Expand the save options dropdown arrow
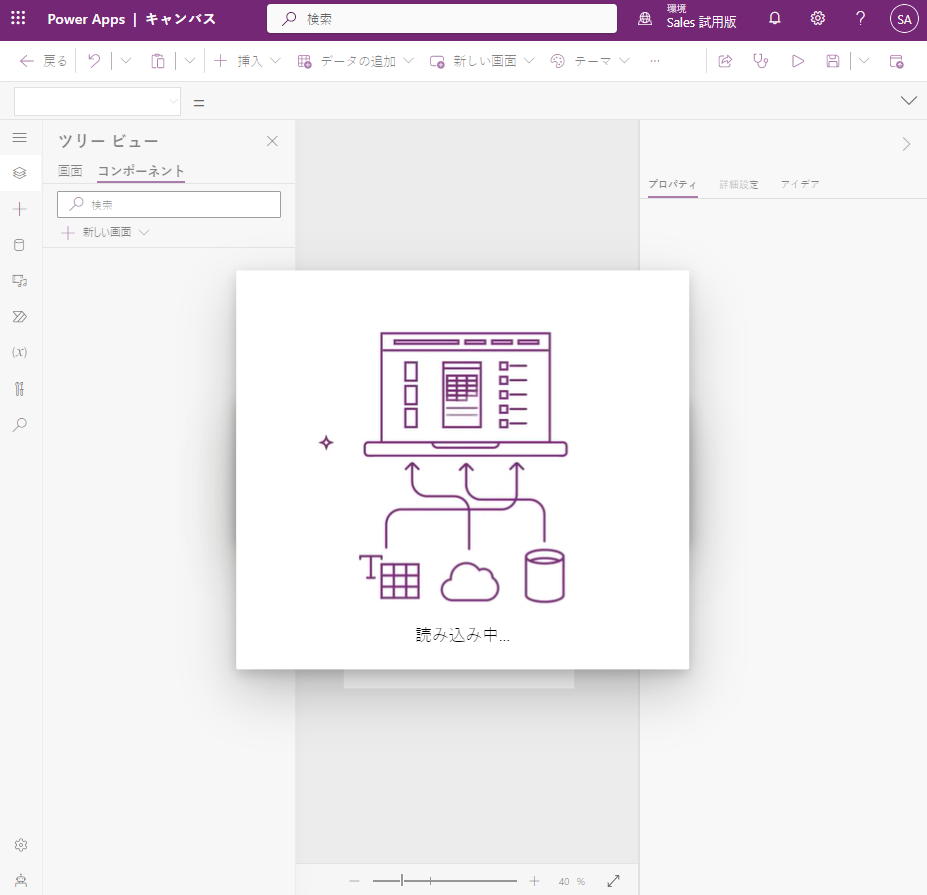 tap(864, 61)
